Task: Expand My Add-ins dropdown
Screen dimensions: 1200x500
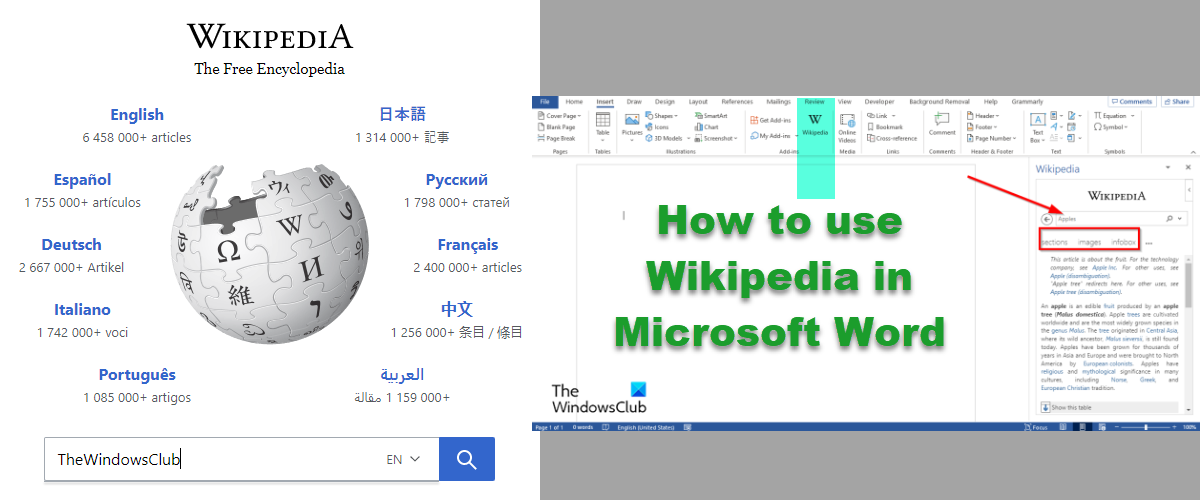Action: tap(796, 136)
